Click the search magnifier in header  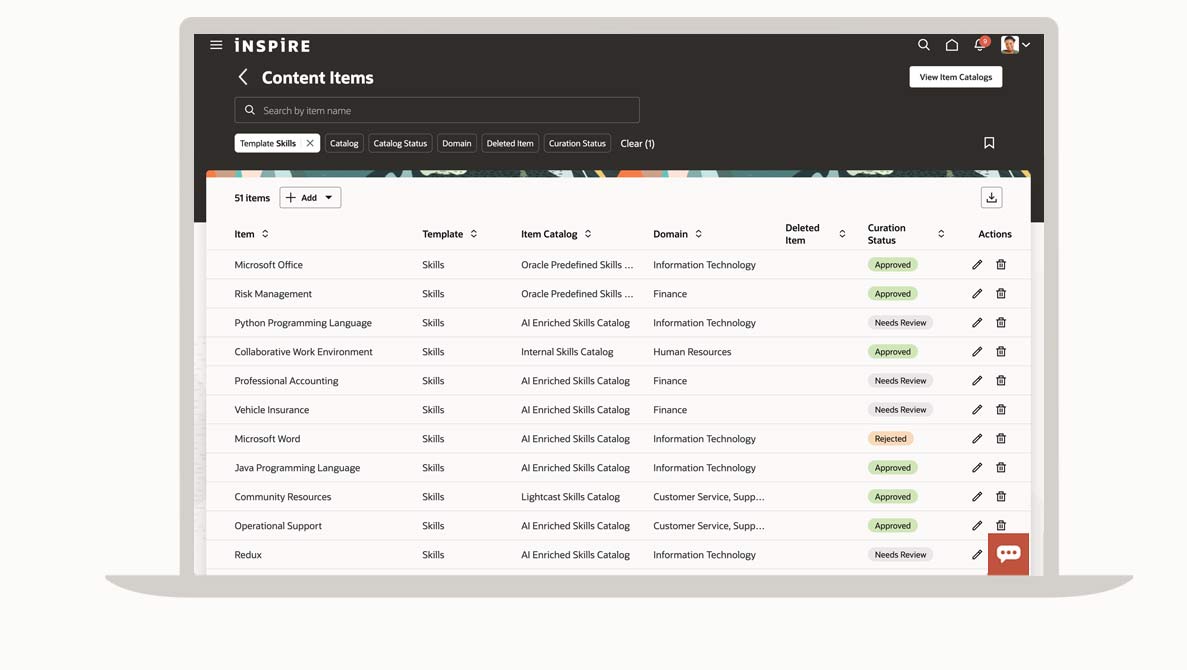[923, 45]
